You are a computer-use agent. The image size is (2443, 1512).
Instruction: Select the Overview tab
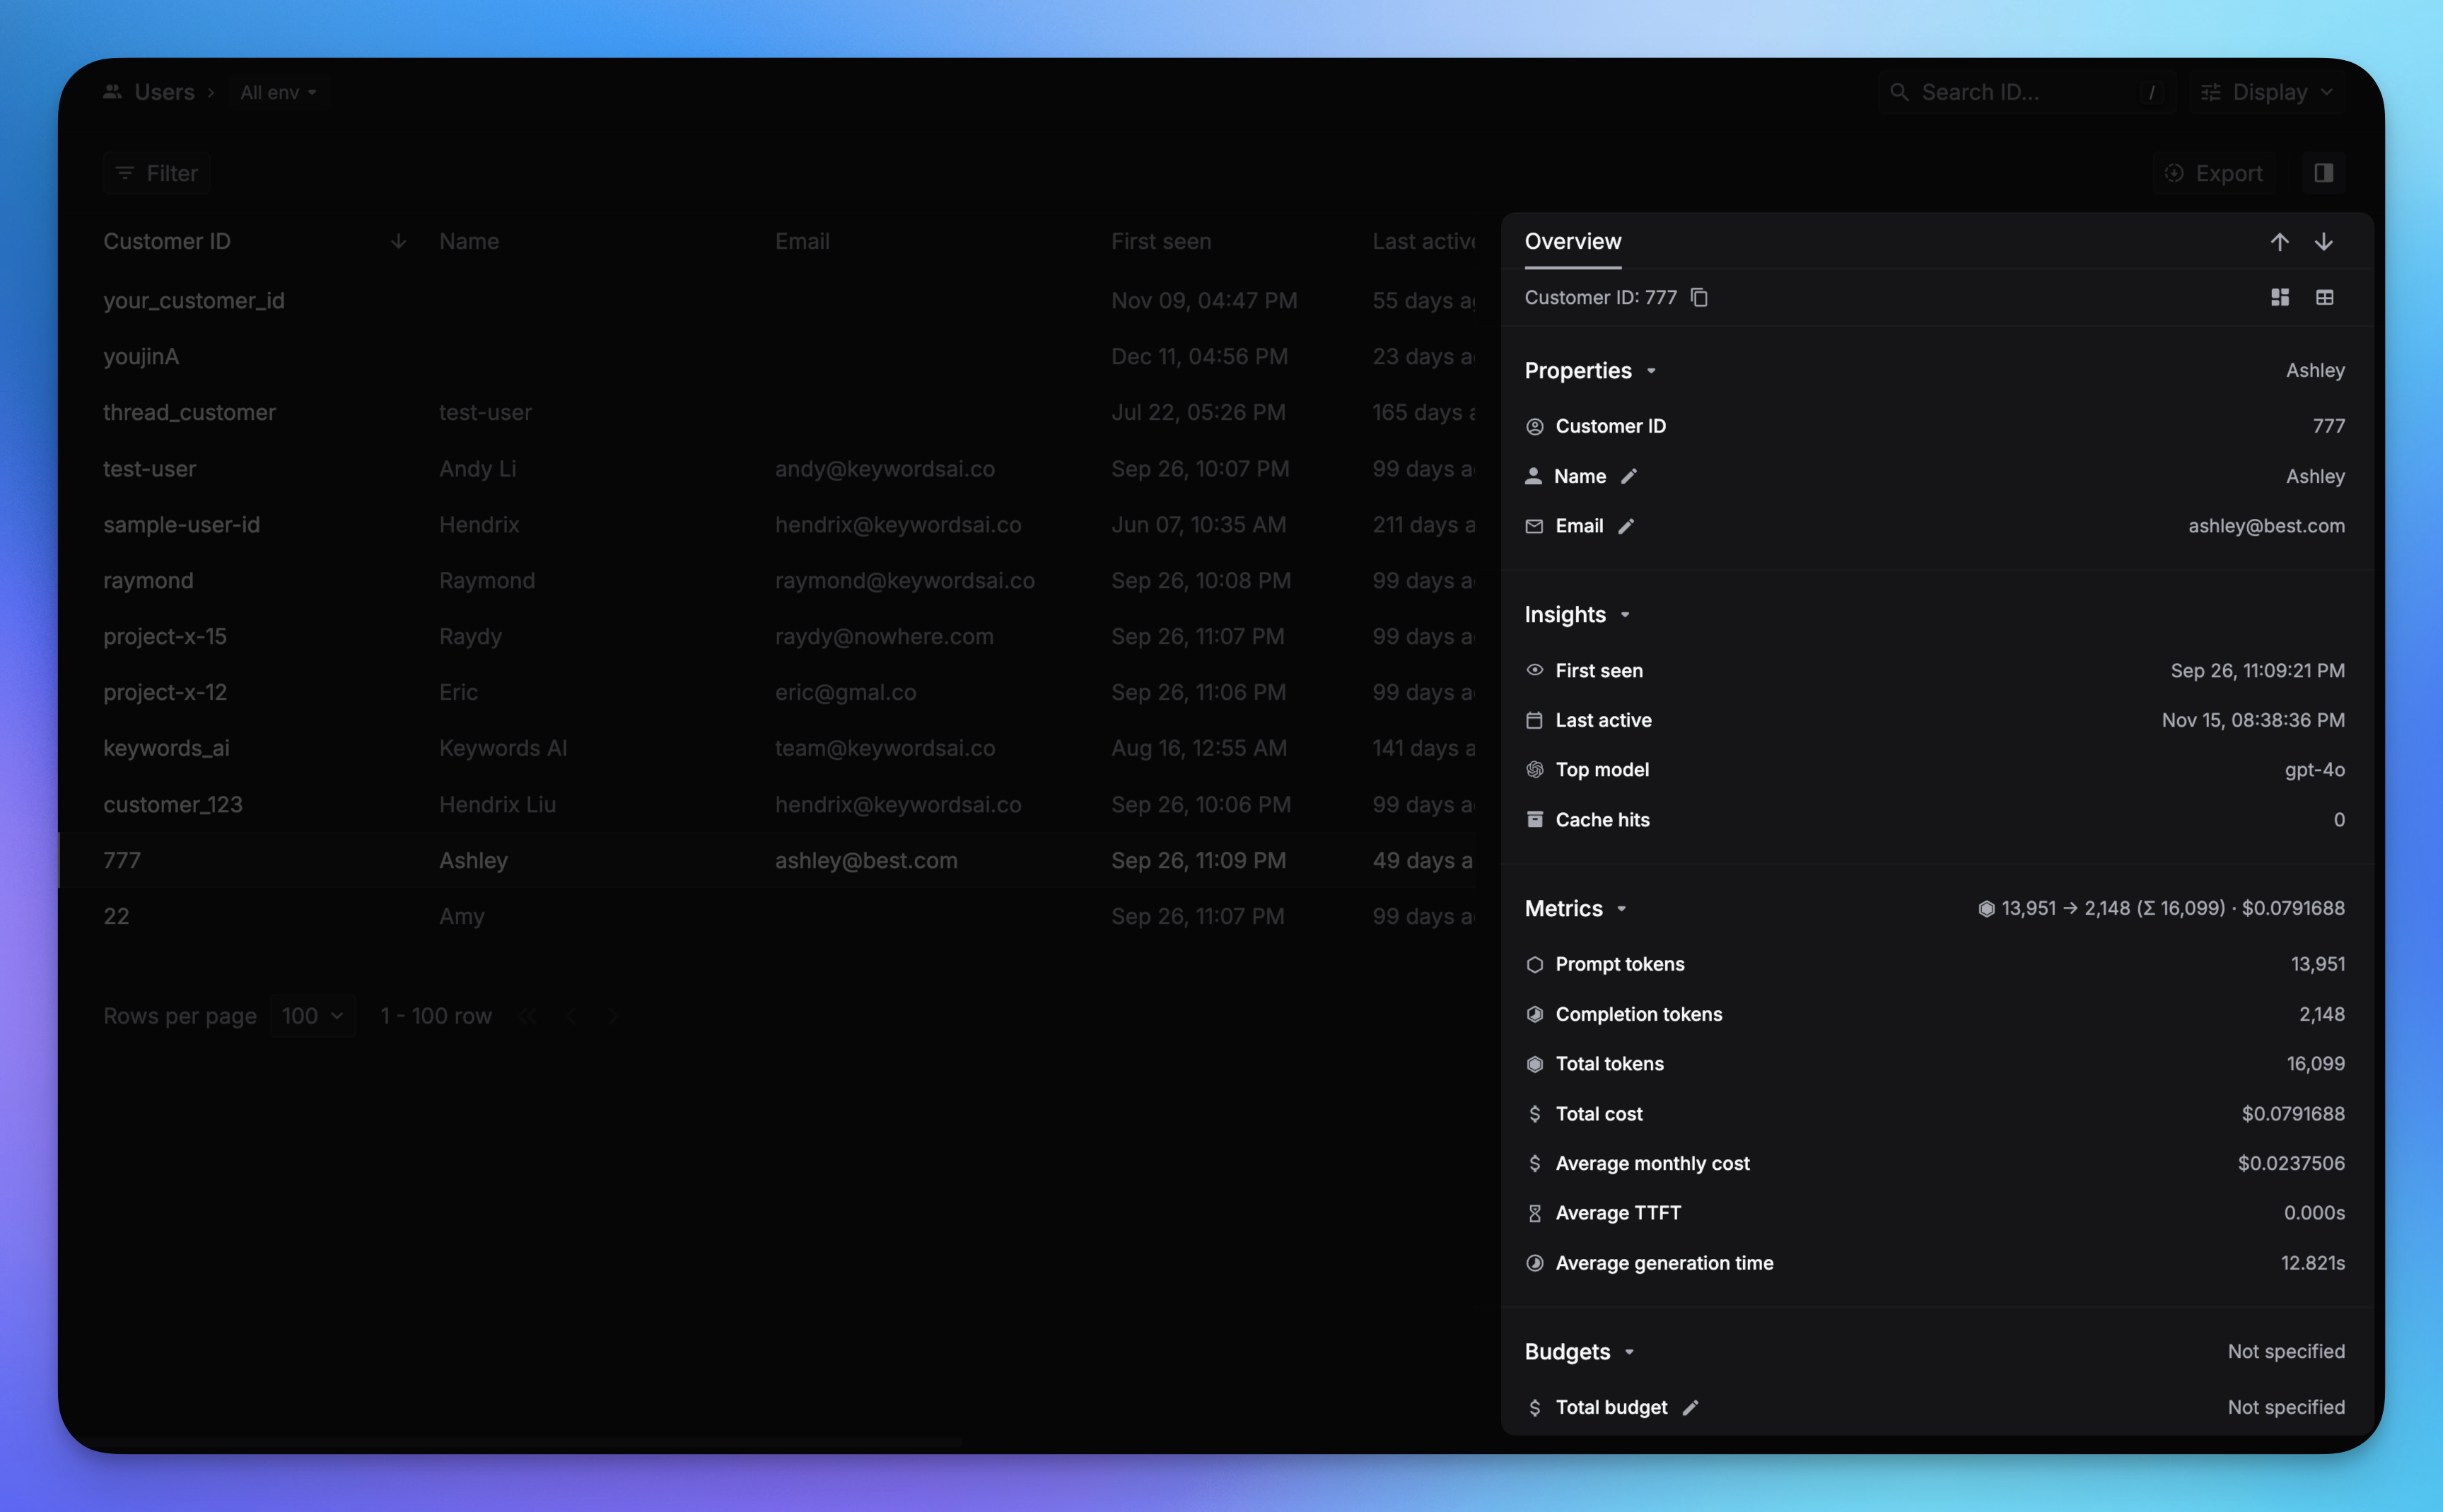pyautogui.click(x=1572, y=241)
